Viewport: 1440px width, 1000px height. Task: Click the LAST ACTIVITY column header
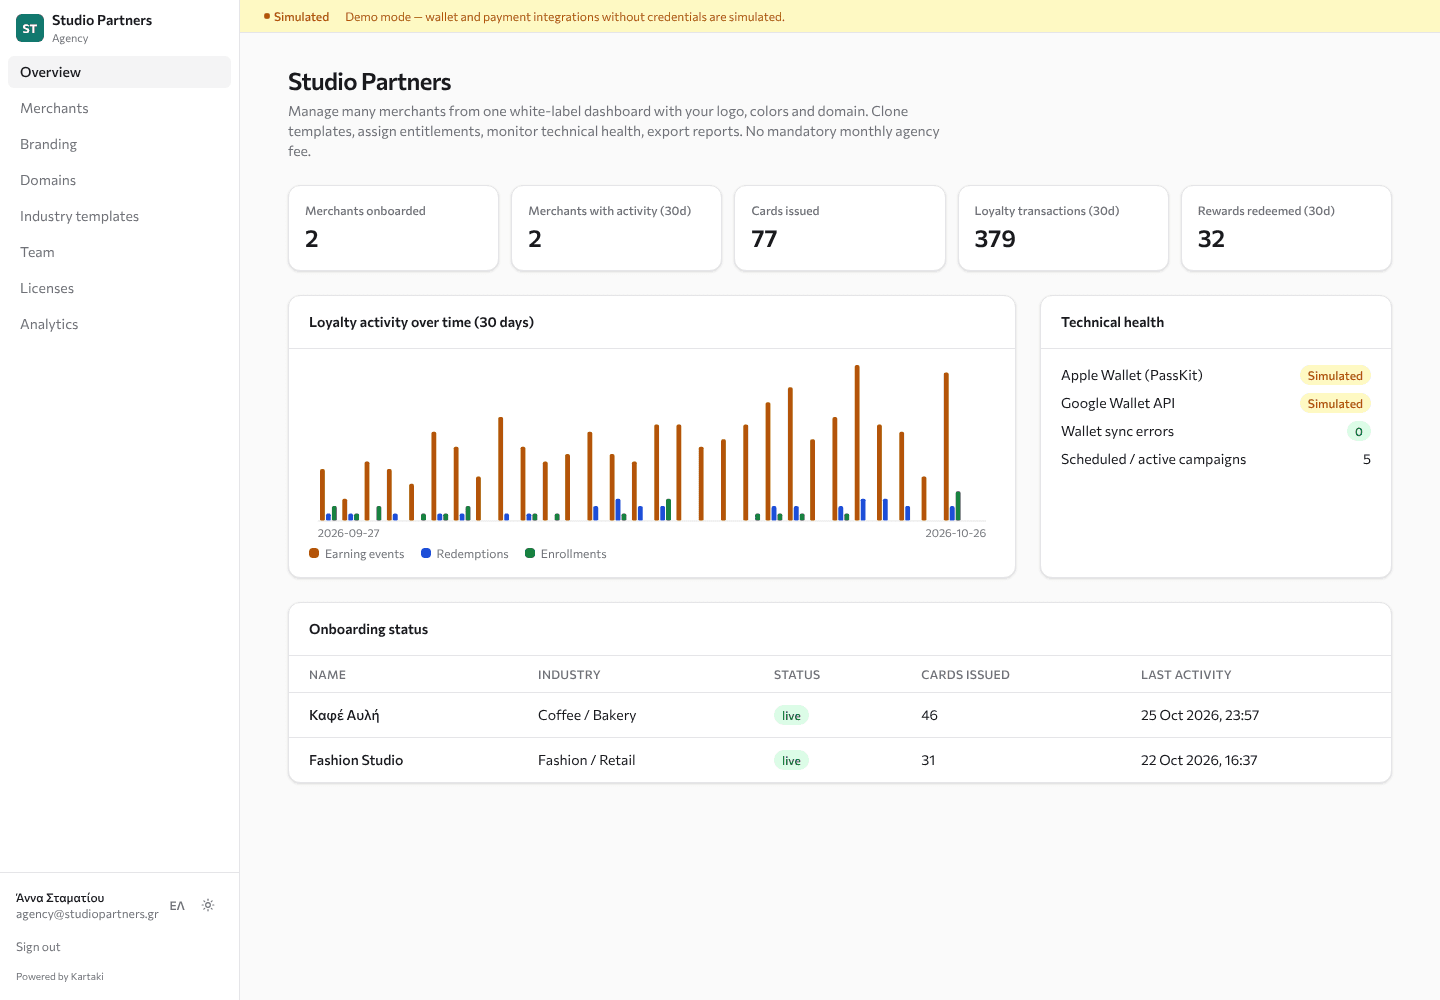1186,675
